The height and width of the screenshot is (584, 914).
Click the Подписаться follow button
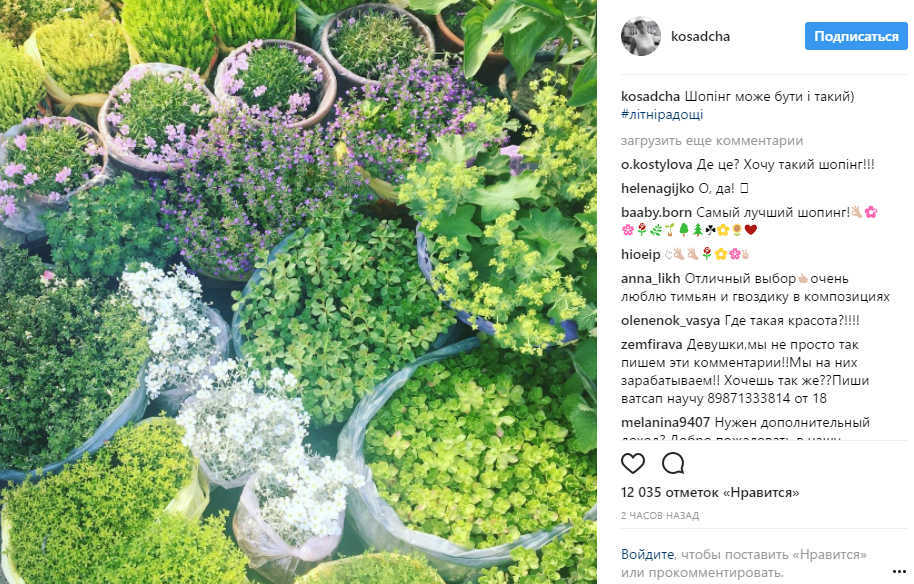click(x=856, y=36)
